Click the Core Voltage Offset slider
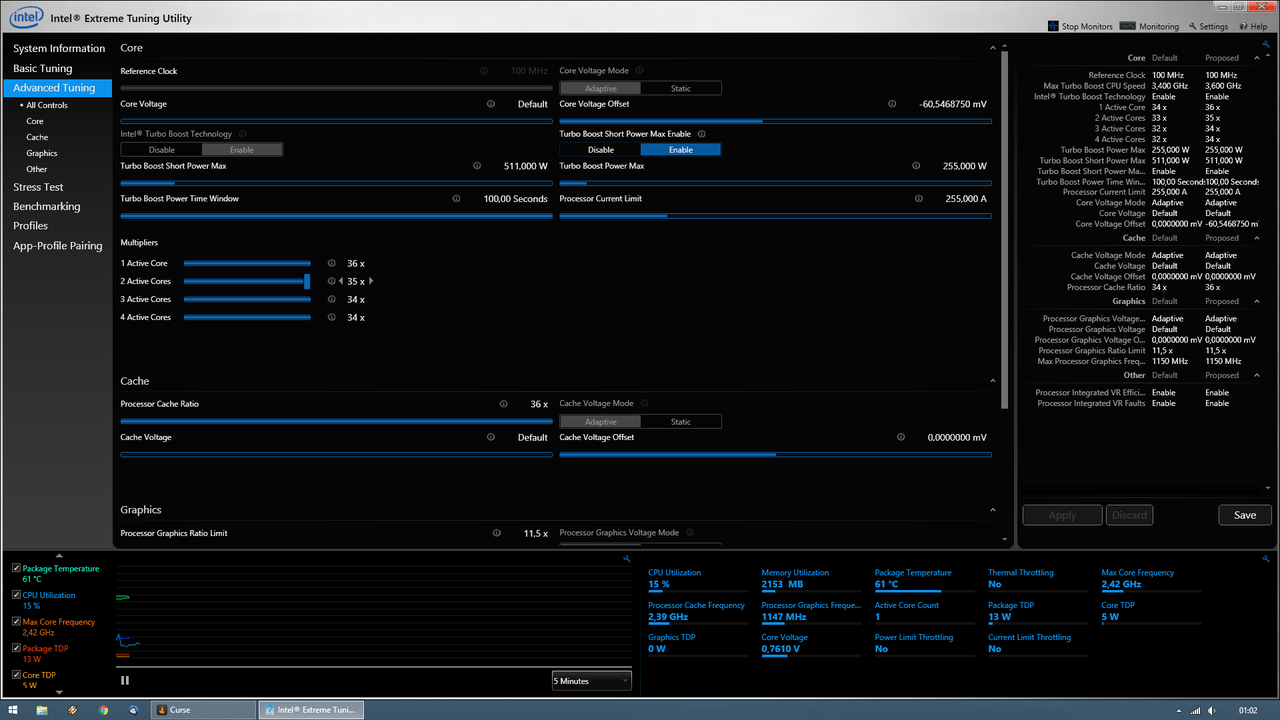This screenshot has width=1280, height=720. pos(776,121)
